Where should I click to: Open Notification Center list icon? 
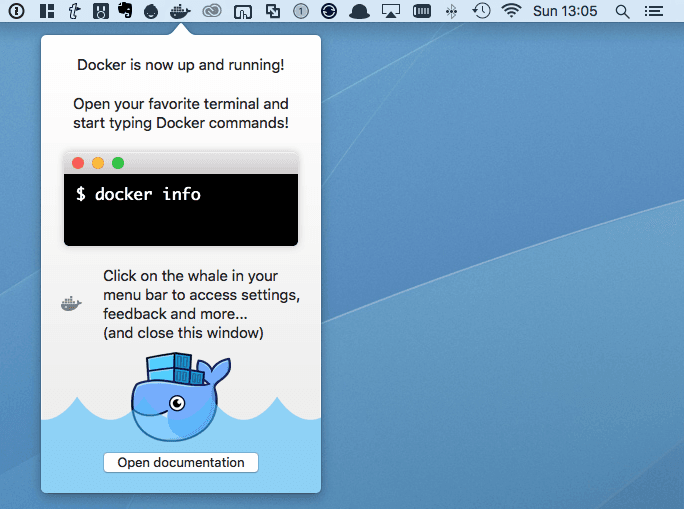653,11
